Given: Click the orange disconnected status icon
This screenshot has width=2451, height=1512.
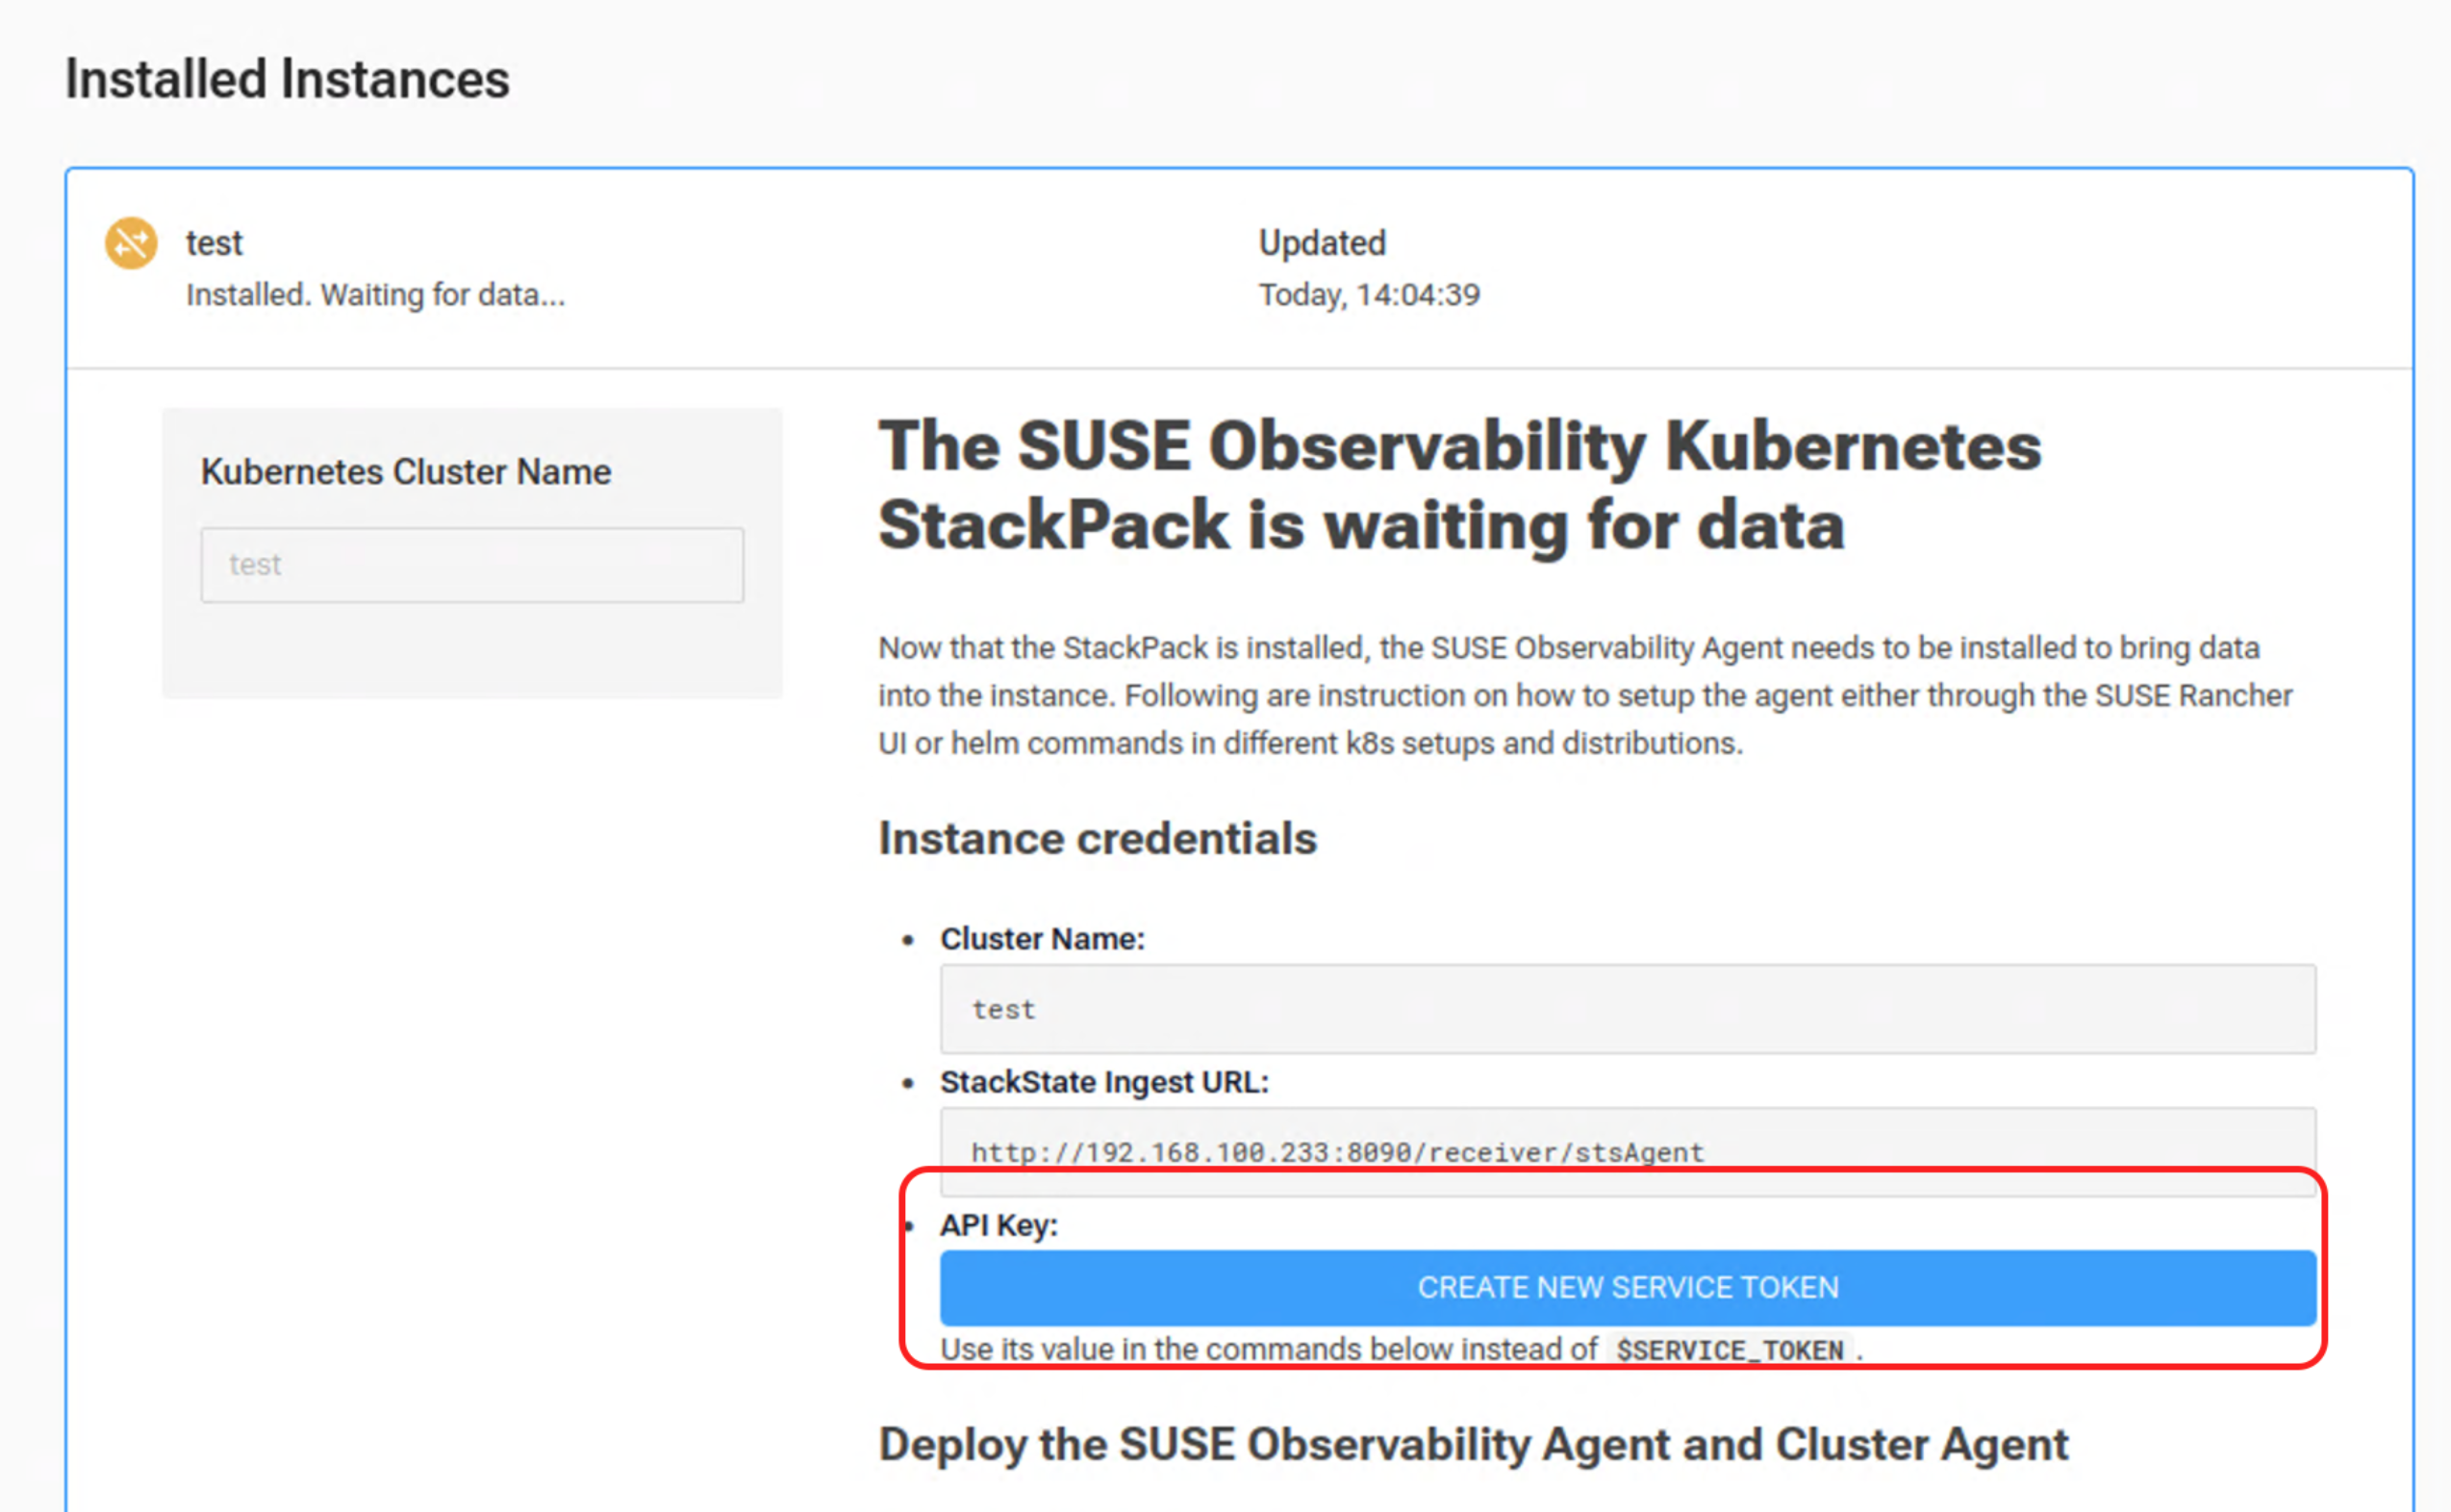Looking at the screenshot, I should 131,243.
